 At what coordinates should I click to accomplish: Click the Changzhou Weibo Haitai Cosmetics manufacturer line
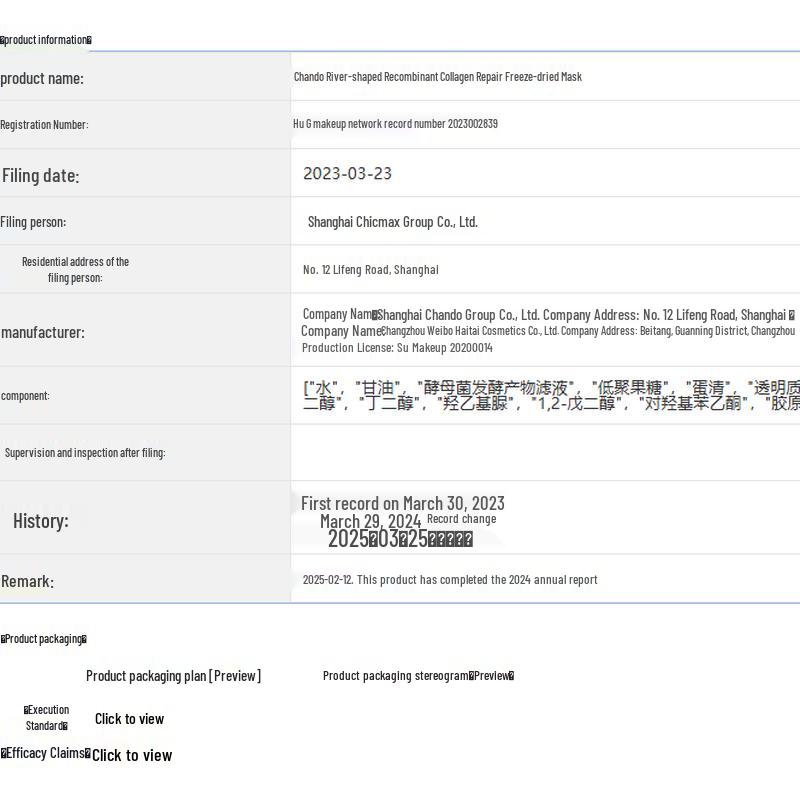[587, 331]
